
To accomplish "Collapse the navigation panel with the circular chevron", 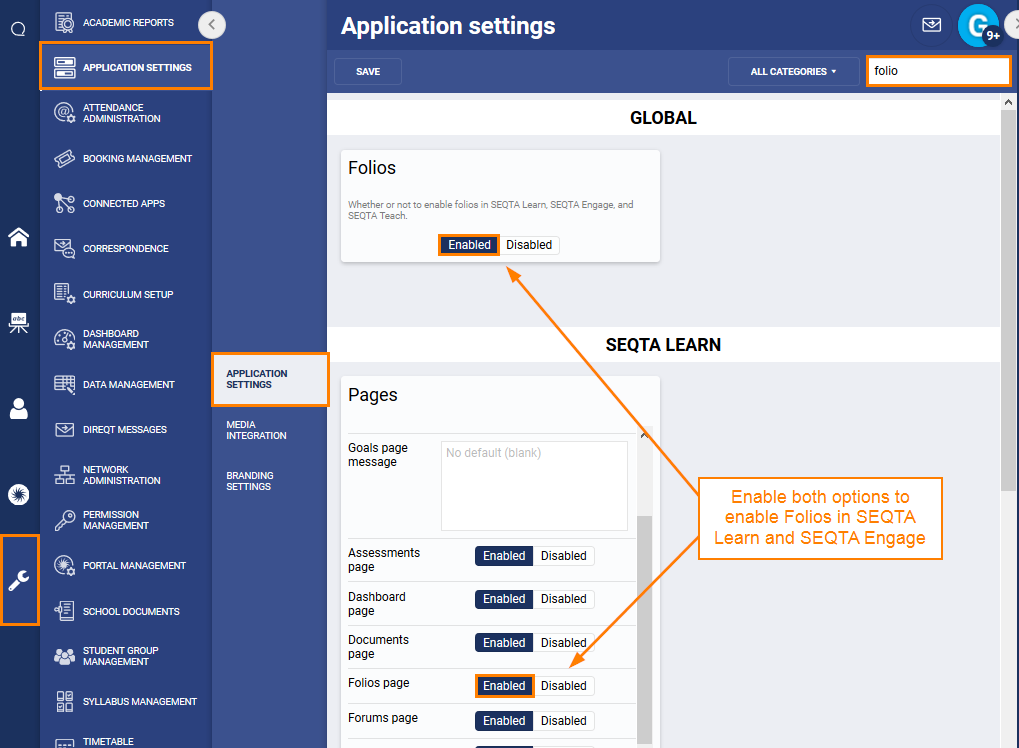I will 211,24.
